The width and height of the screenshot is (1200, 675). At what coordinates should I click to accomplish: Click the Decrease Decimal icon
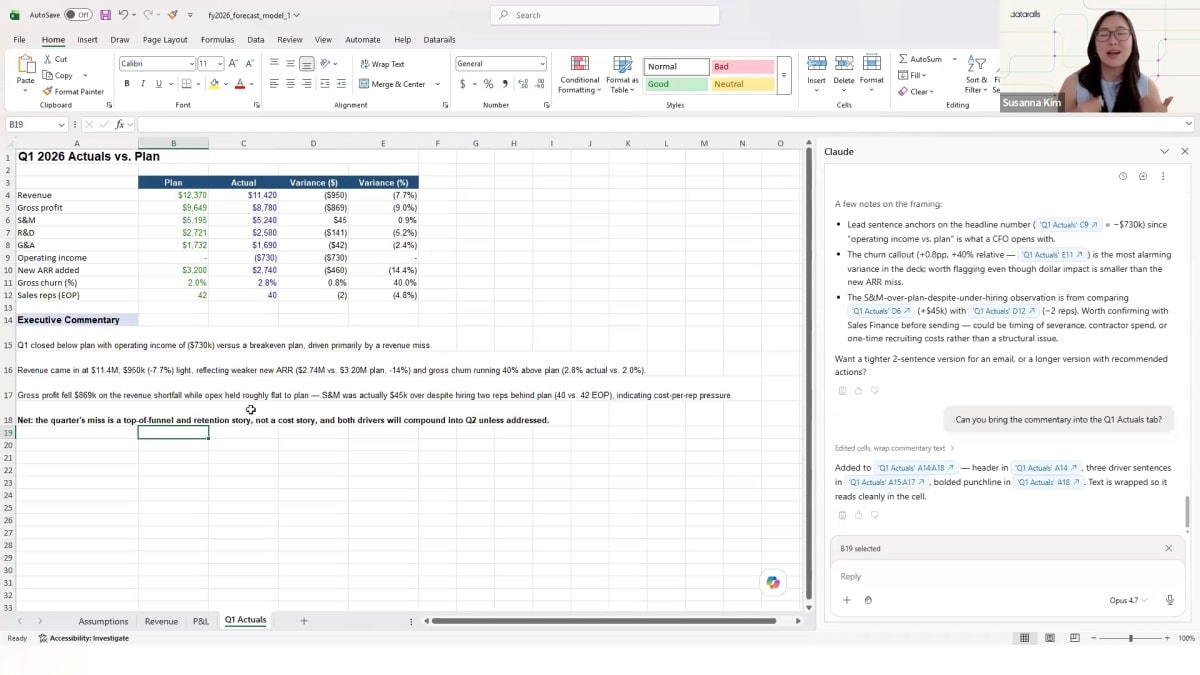coord(537,84)
